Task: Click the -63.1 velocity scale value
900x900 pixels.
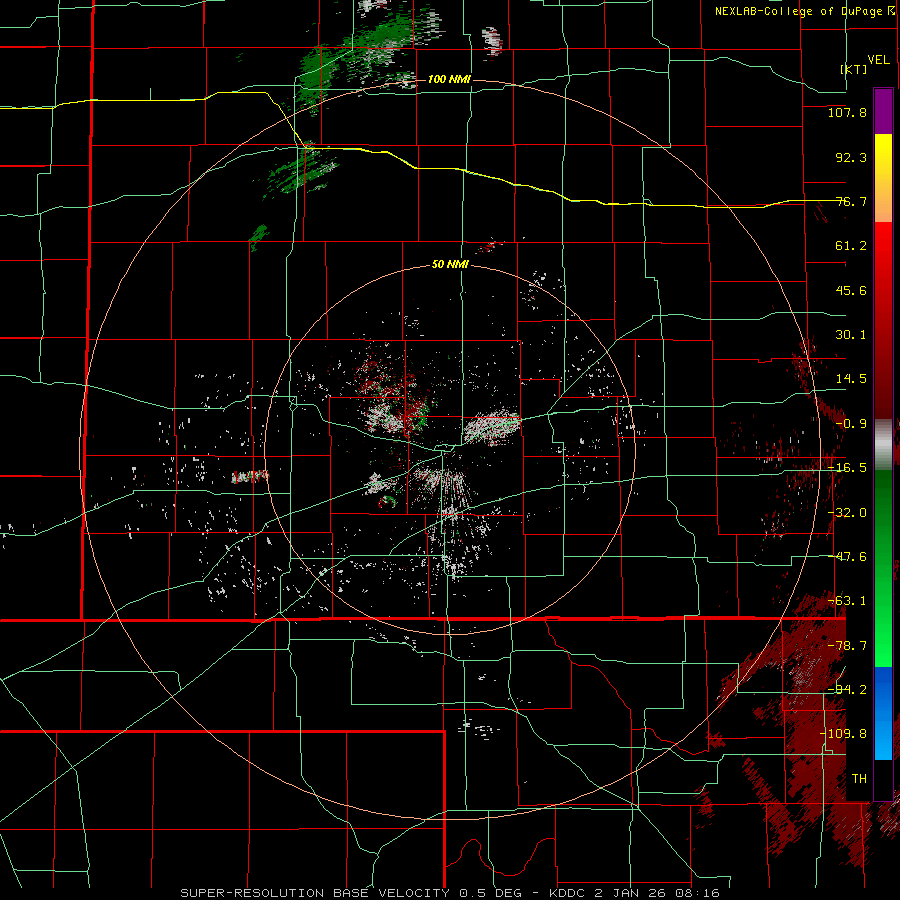Action: [847, 601]
